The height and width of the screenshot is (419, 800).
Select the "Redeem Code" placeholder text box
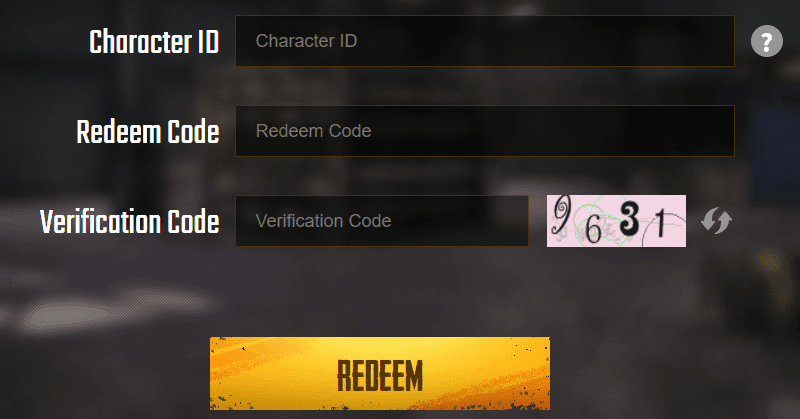tap(485, 131)
